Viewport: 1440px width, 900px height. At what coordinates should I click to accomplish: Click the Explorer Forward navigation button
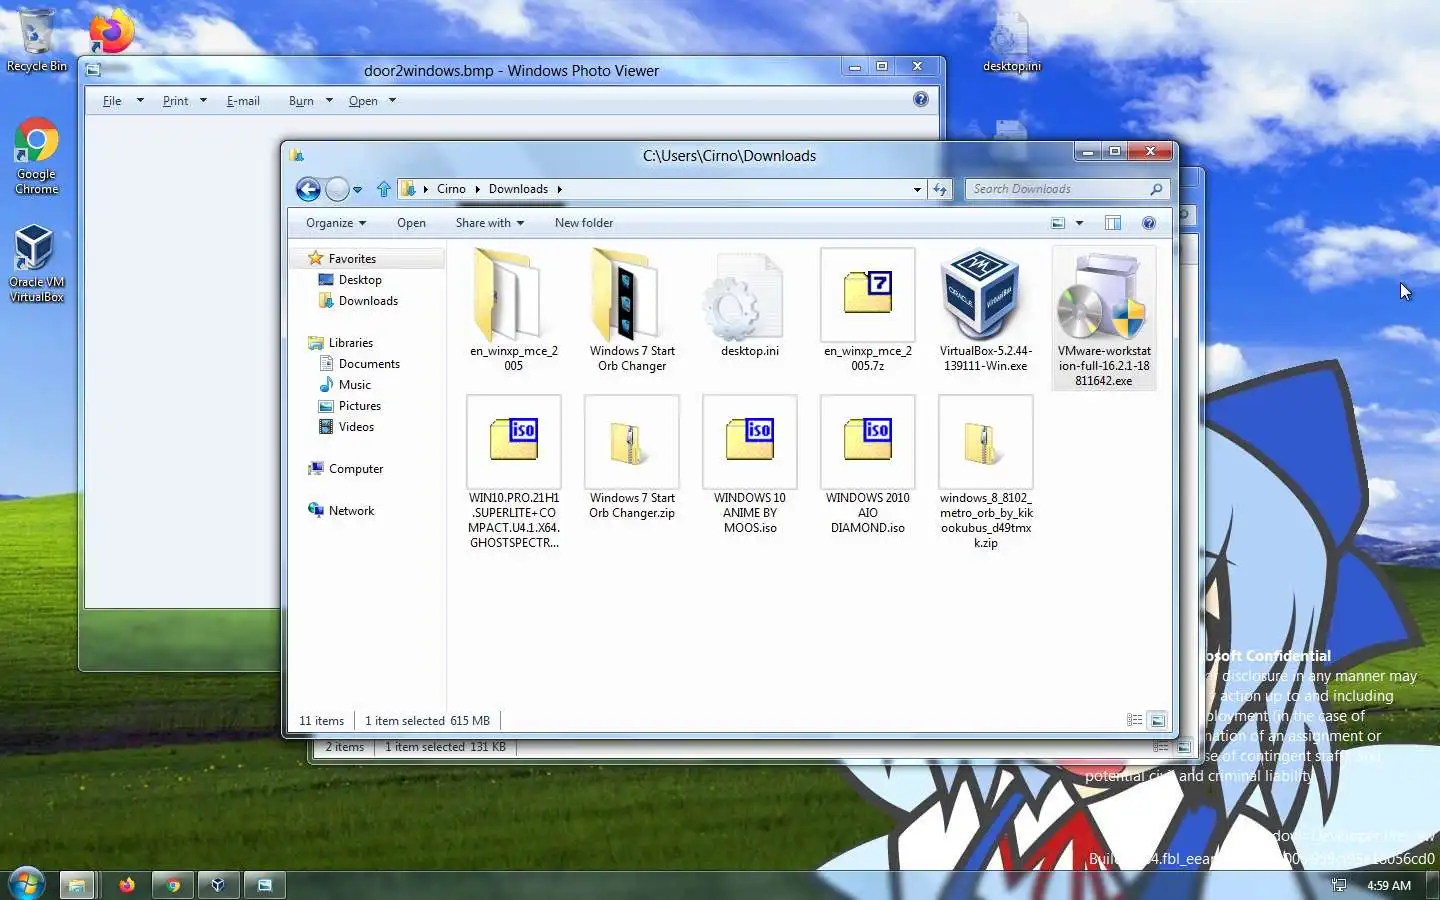[x=338, y=189]
